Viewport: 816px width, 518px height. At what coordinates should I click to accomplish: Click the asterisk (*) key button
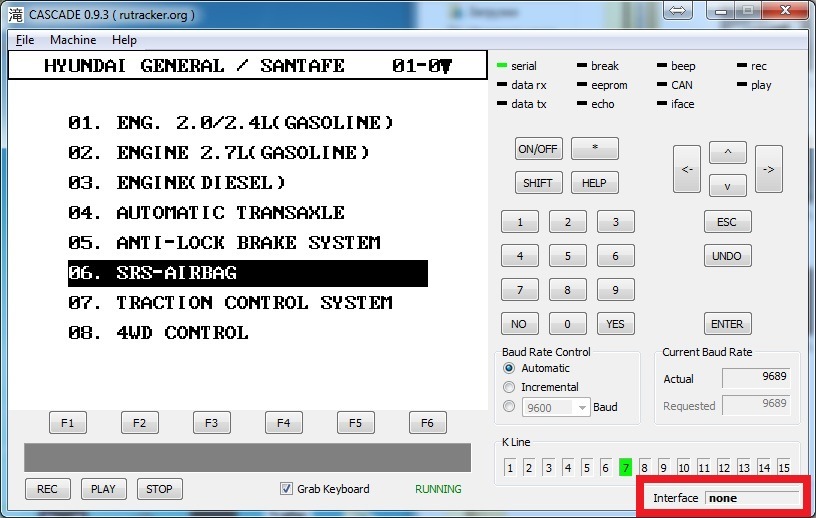tap(594, 149)
